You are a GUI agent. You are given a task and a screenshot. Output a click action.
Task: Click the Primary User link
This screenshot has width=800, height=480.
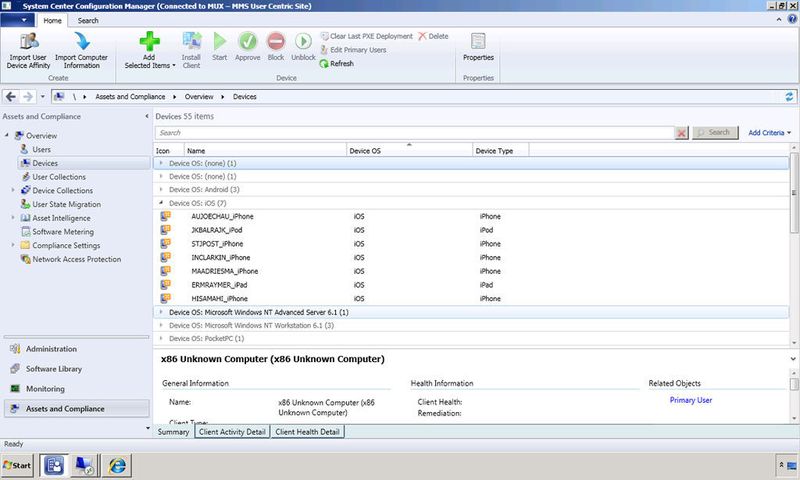(x=691, y=400)
